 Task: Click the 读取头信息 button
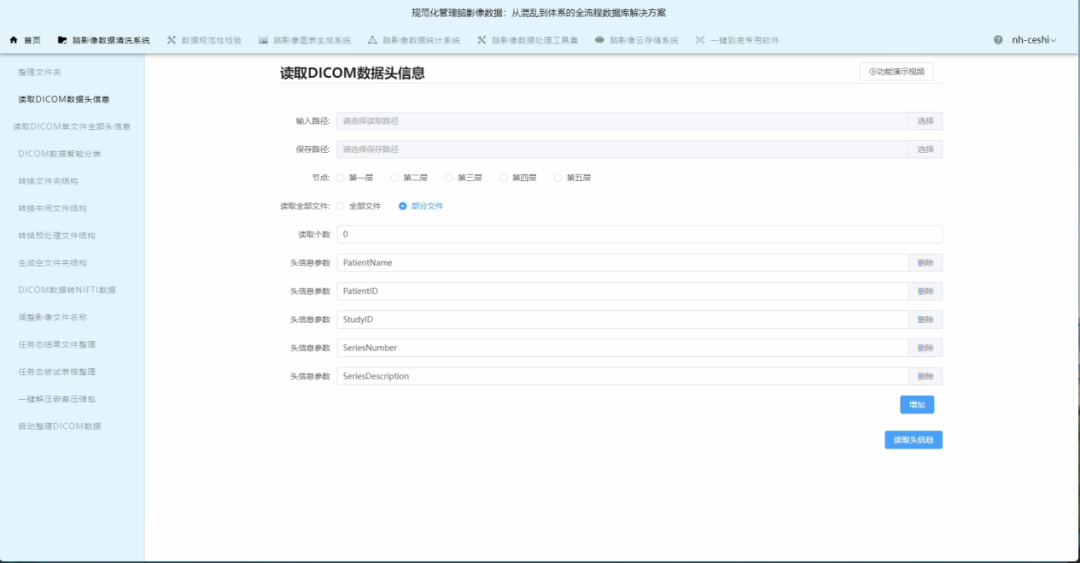coord(913,440)
